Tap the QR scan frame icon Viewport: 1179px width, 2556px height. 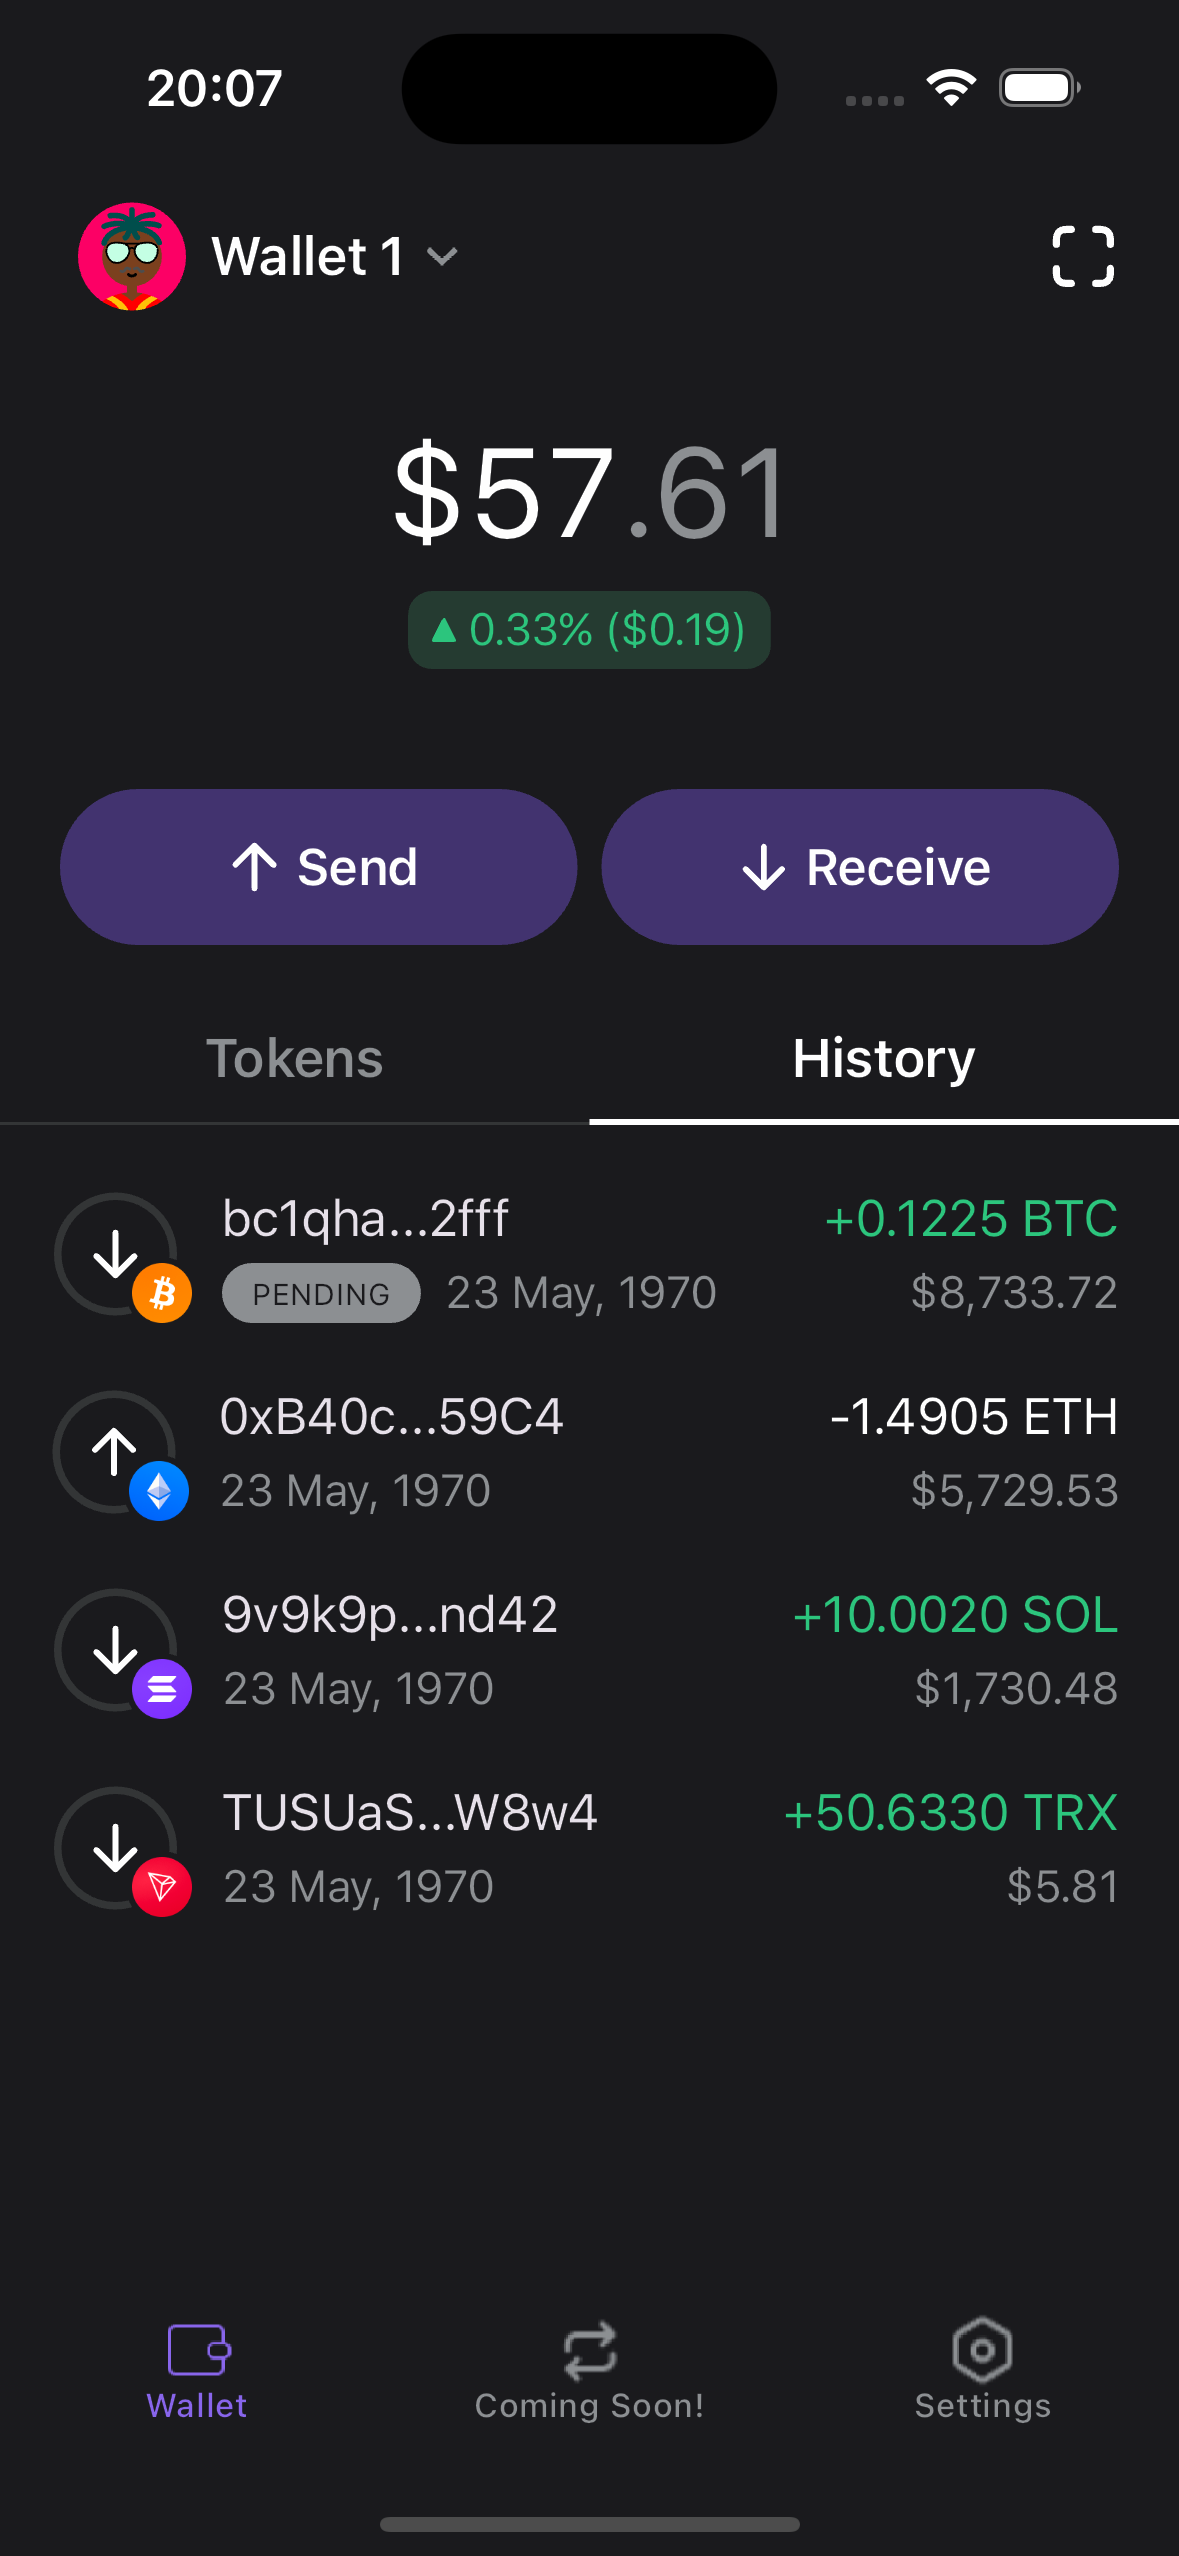[x=1083, y=256]
